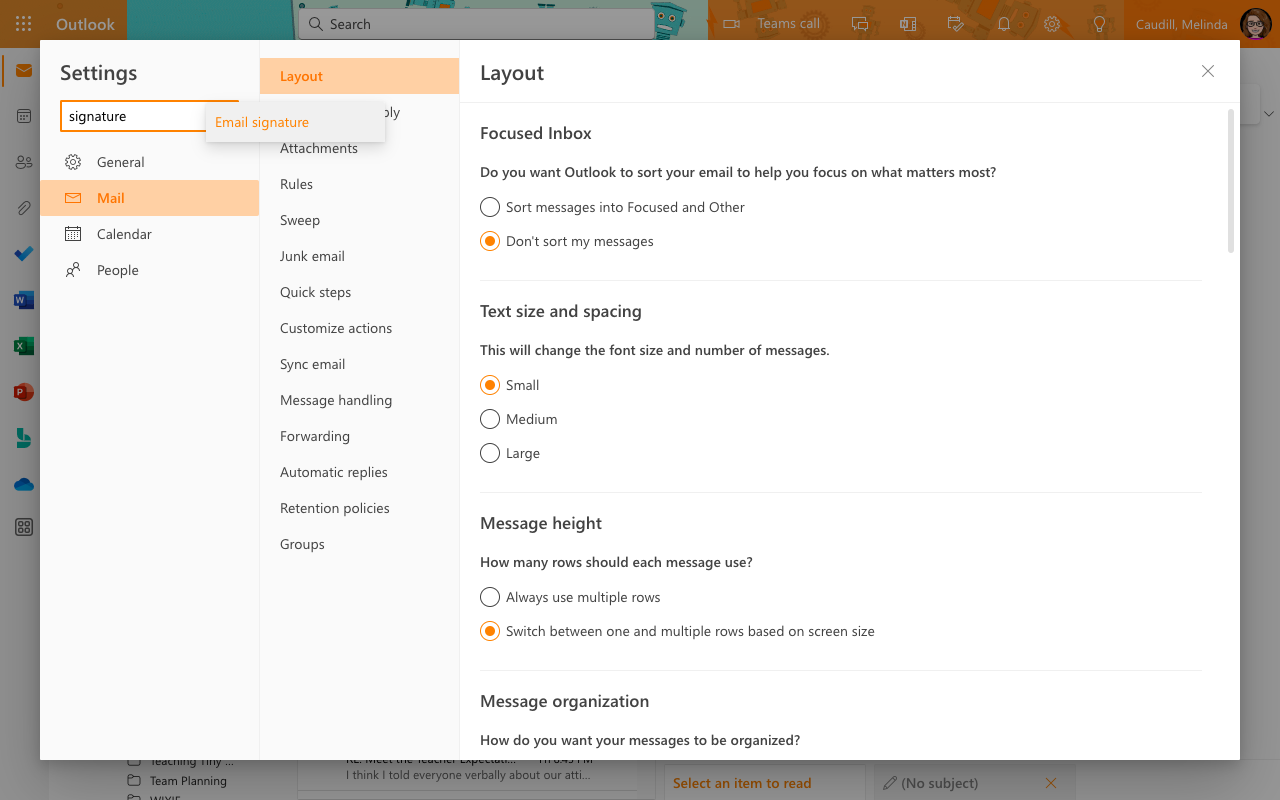Open OneDrive cloud icon
Screen dimensions: 1280x800
[x=24, y=484]
